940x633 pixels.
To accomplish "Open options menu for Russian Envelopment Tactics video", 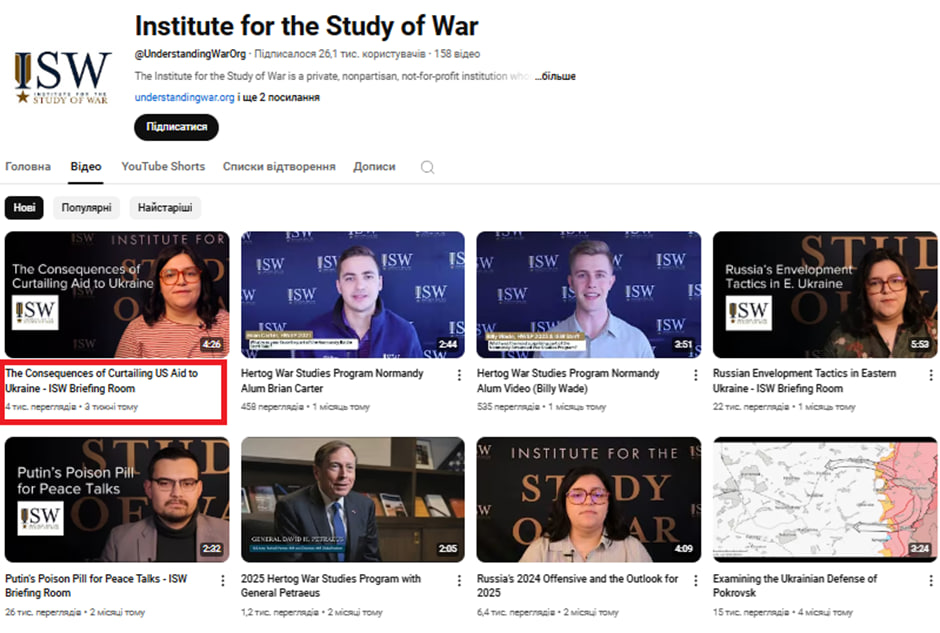I will tap(930, 375).
